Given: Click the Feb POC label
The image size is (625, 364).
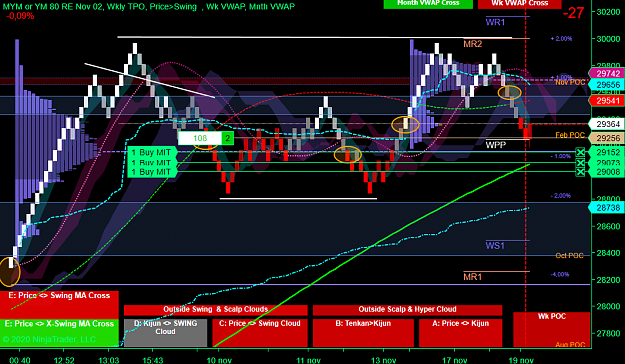Looking at the screenshot, I should tap(570, 135).
